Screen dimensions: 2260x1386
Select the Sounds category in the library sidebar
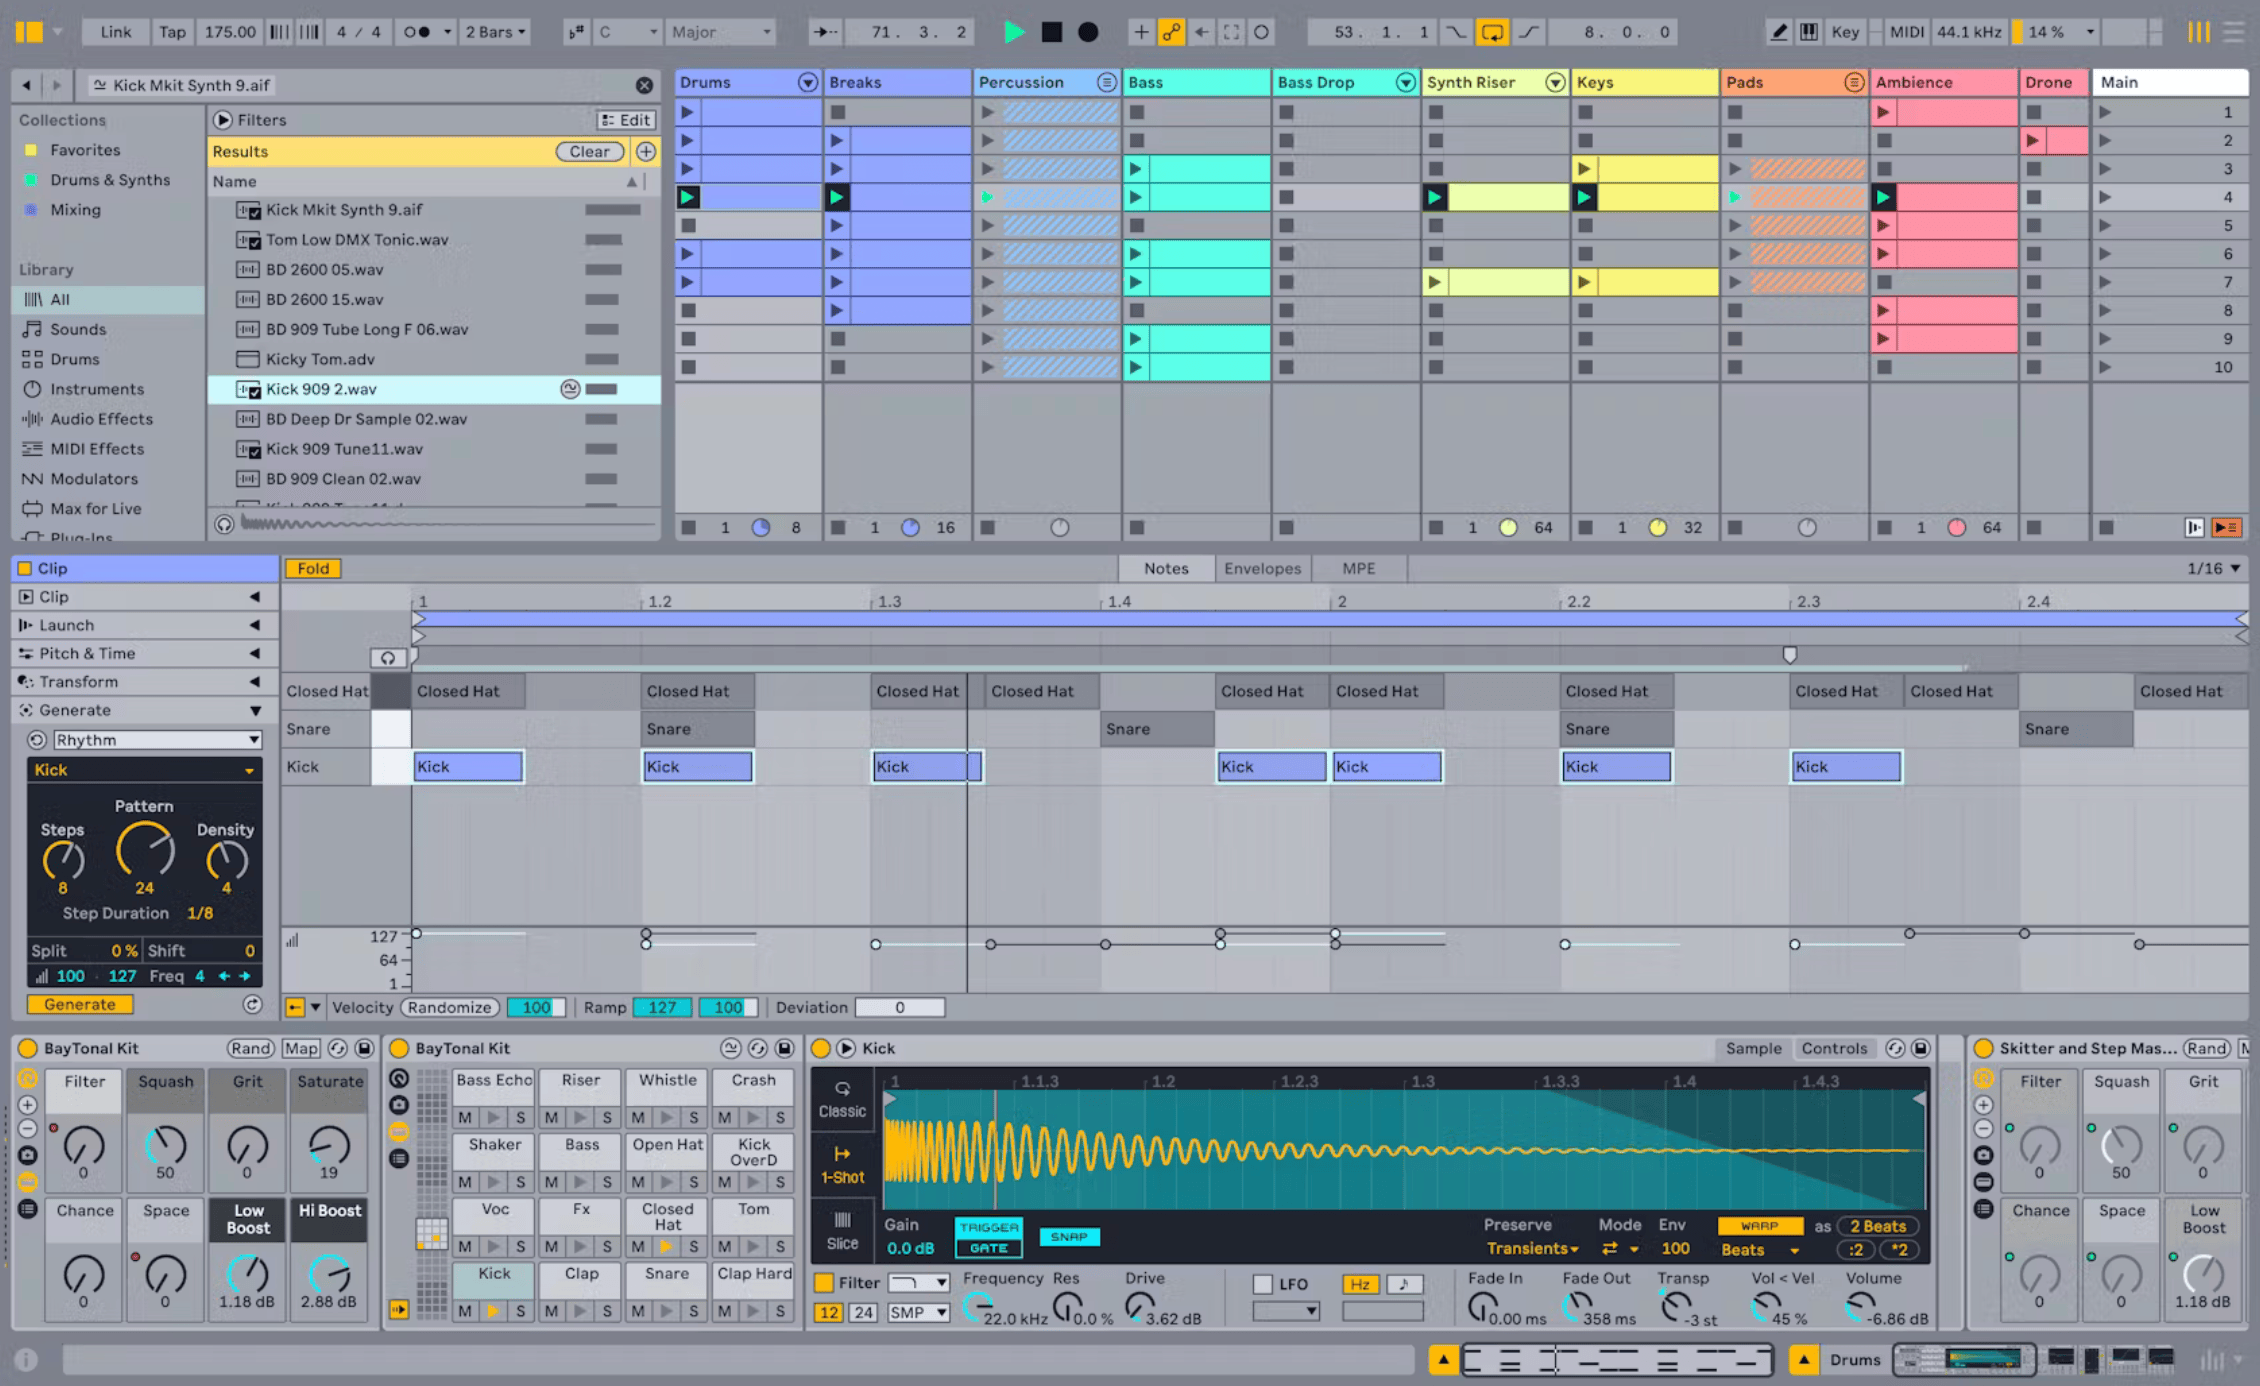(x=77, y=329)
